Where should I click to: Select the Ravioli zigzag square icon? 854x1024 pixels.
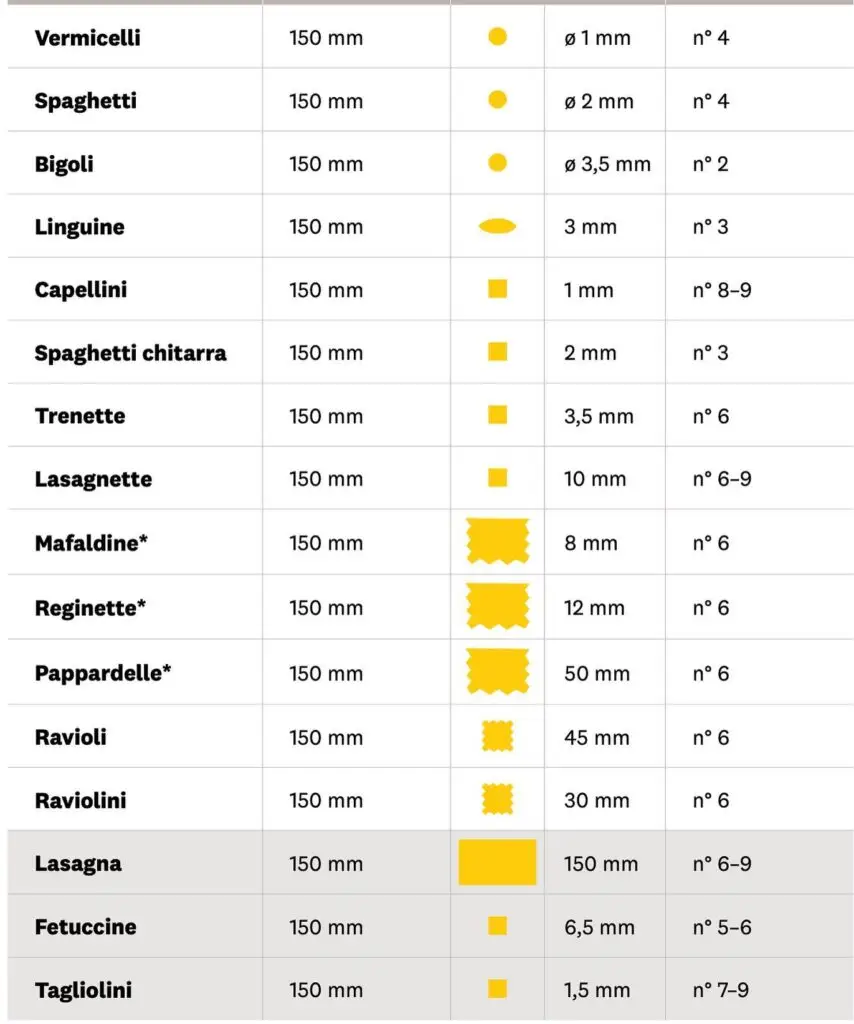point(497,737)
